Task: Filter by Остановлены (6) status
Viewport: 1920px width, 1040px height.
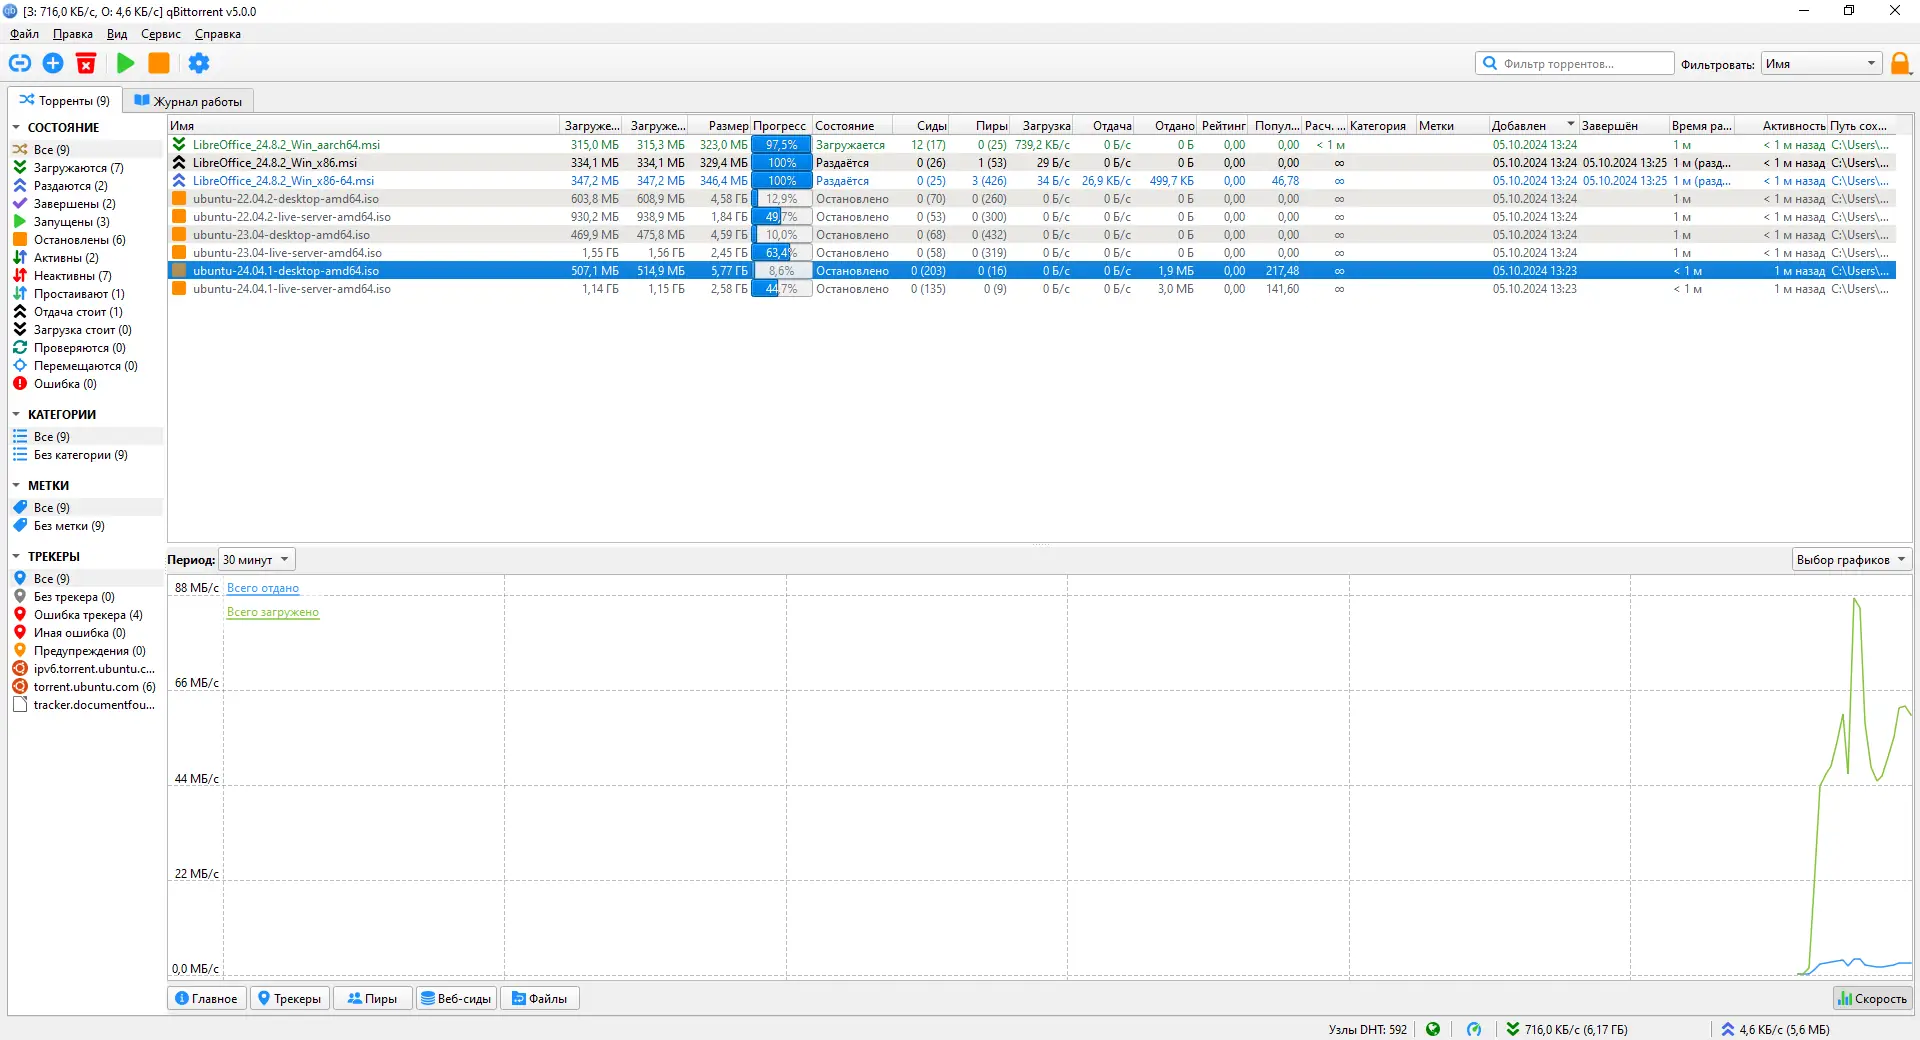Action: pos(86,240)
